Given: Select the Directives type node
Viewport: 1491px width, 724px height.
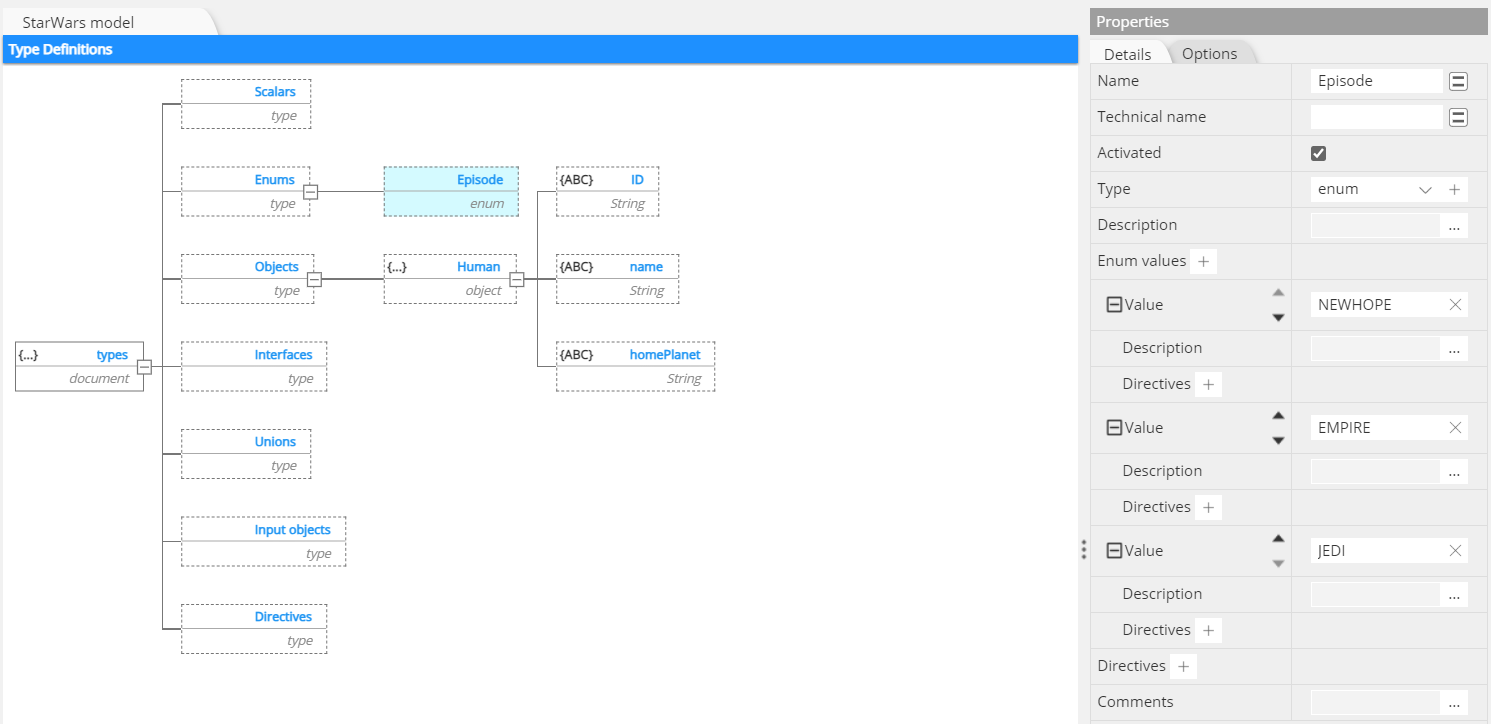Looking at the screenshot, I should [x=254, y=629].
